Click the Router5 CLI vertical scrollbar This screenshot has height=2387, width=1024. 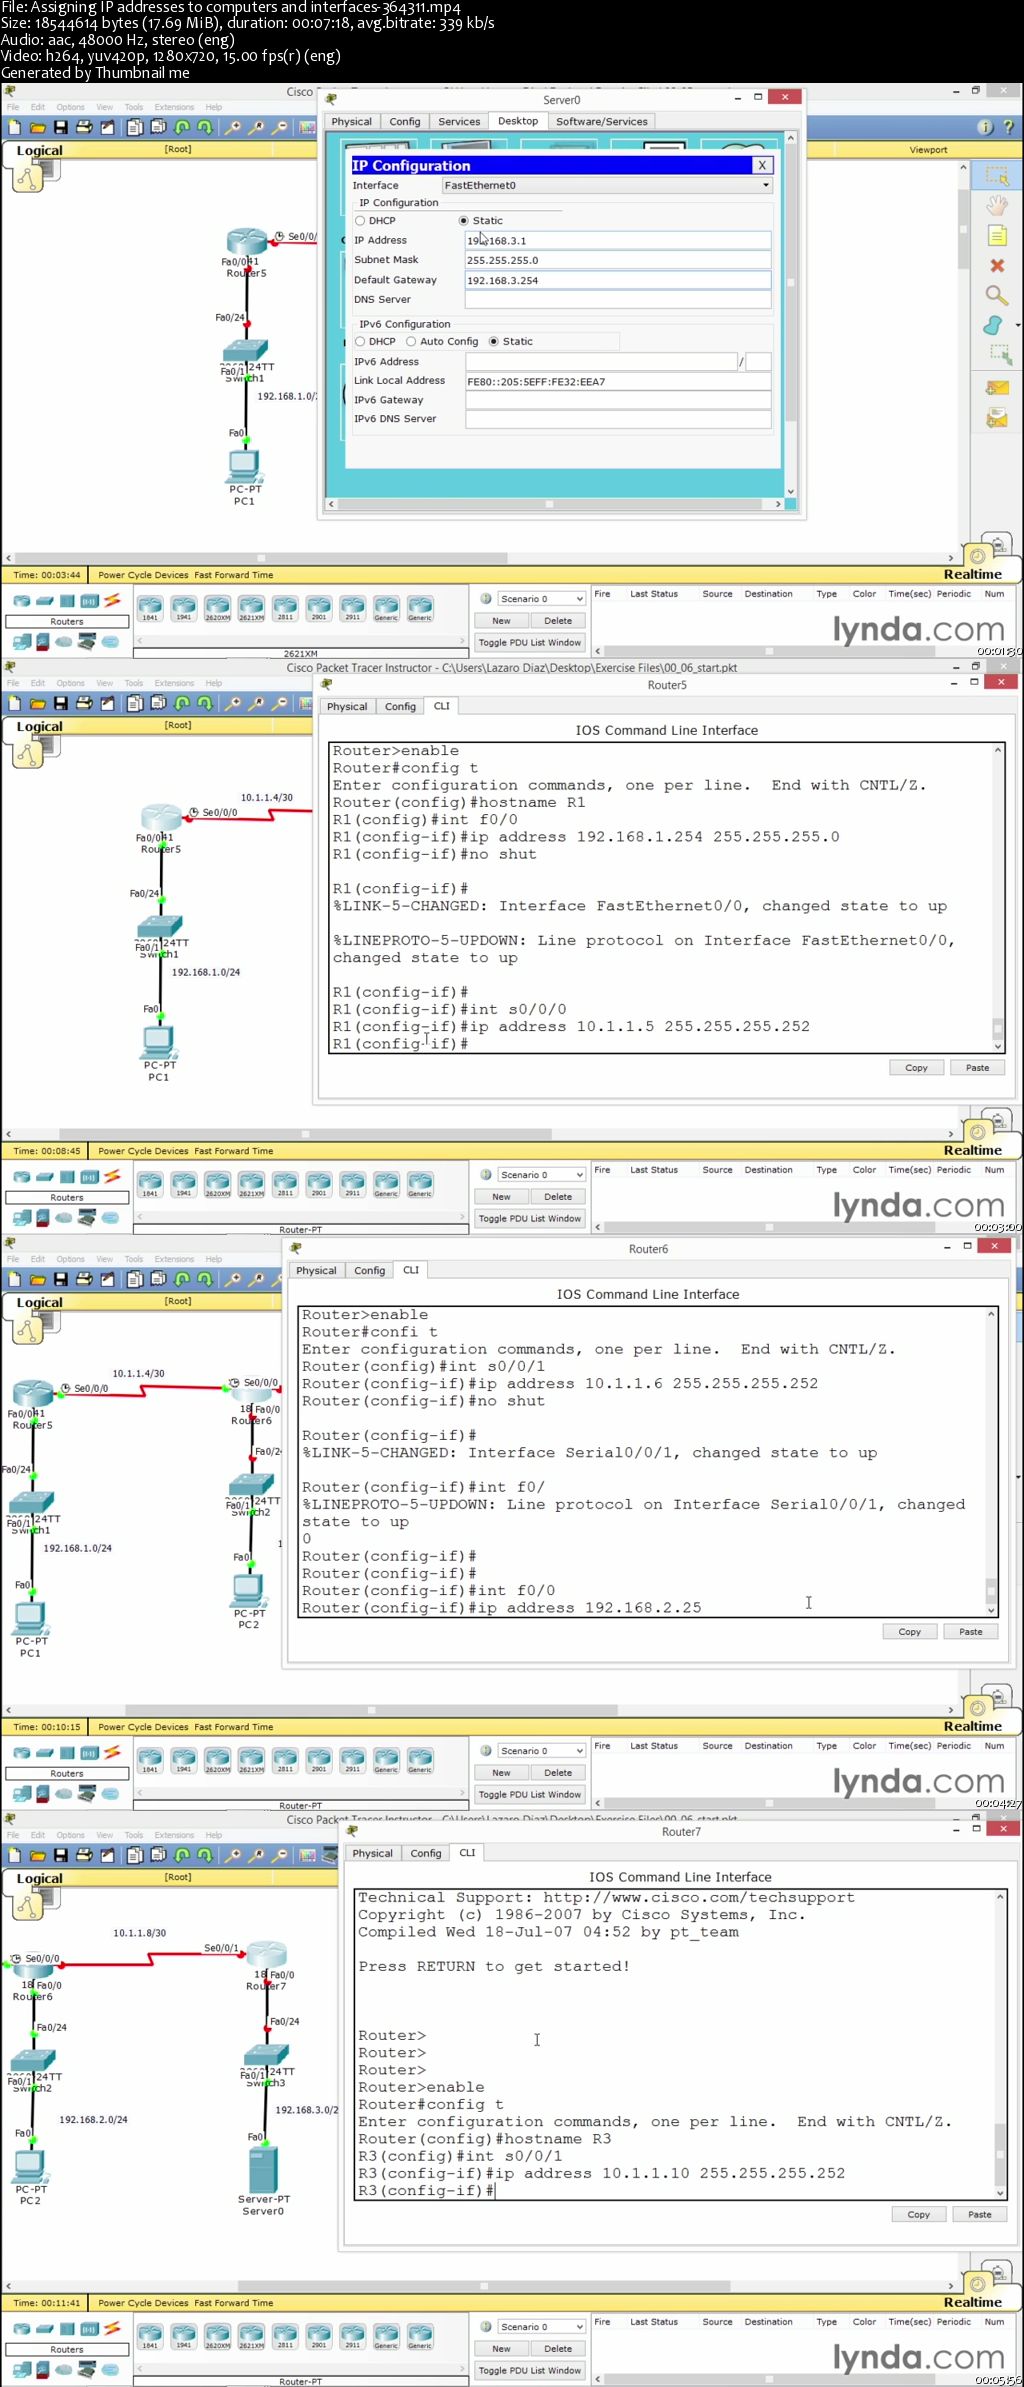[997, 898]
